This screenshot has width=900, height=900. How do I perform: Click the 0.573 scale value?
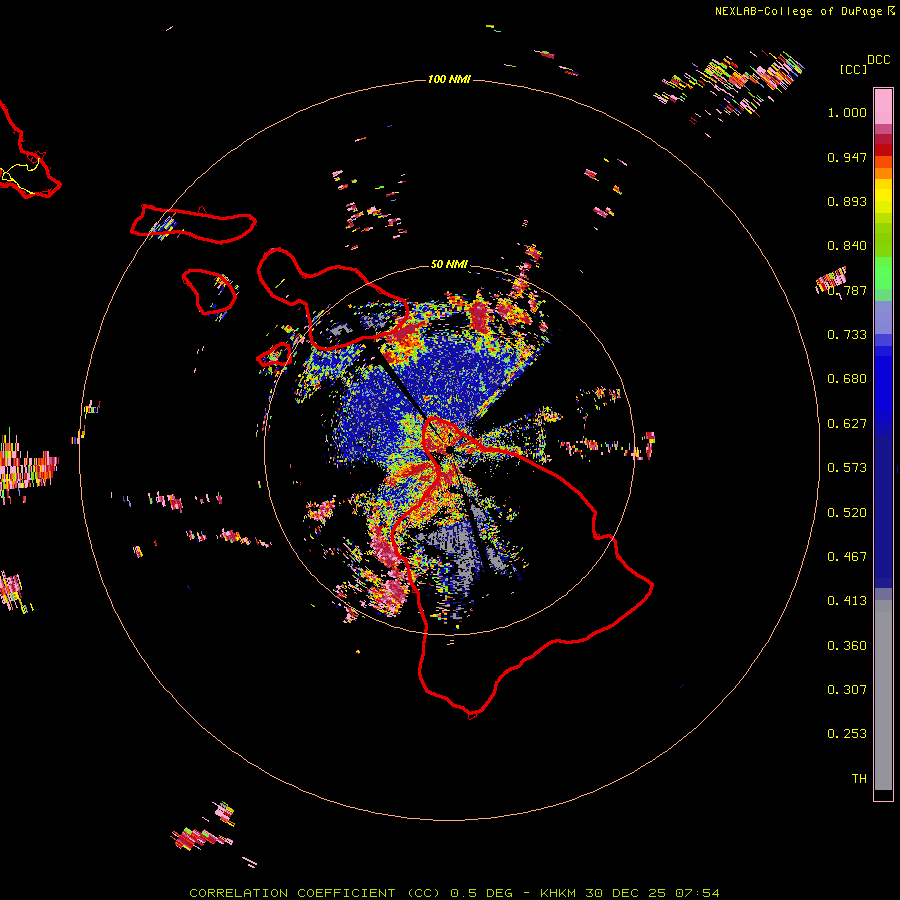coord(847,468)
